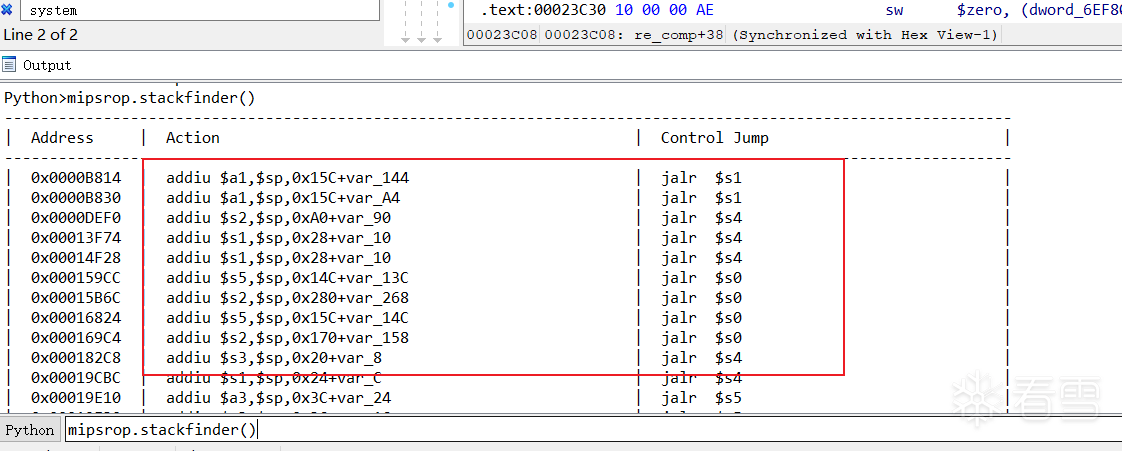Click action addiu $s2,$sp,0x170+var_158
The height and width of the screenshot is (451, 1122).
(x=288, y=338)
